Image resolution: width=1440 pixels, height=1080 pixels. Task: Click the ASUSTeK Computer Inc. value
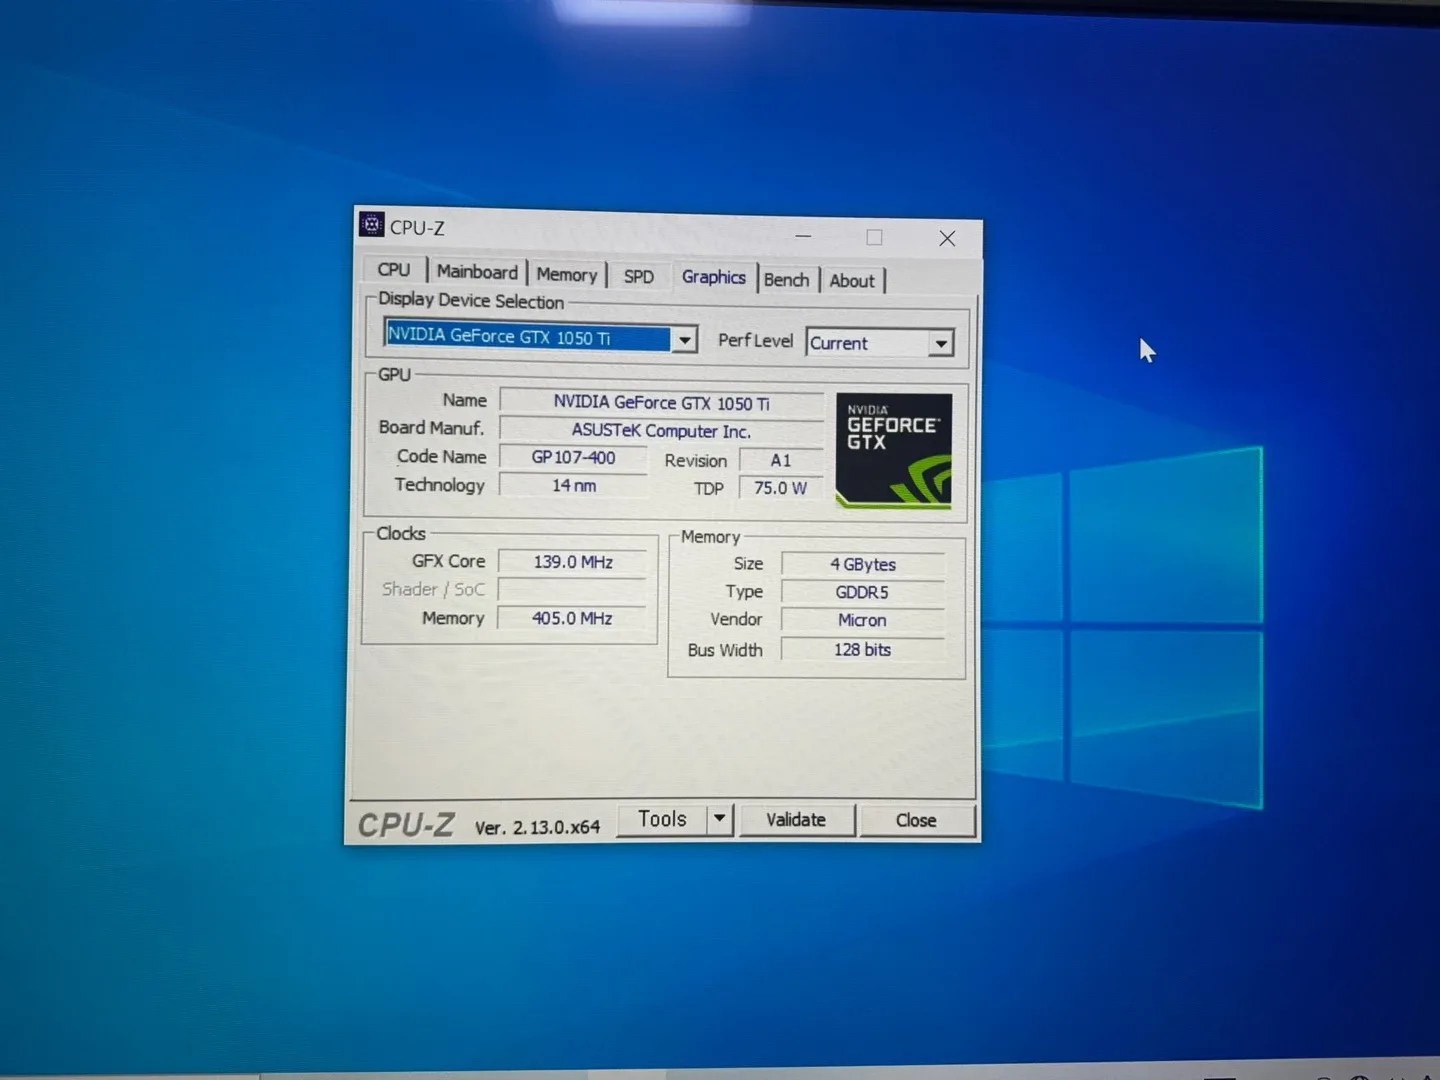point(661,430)
